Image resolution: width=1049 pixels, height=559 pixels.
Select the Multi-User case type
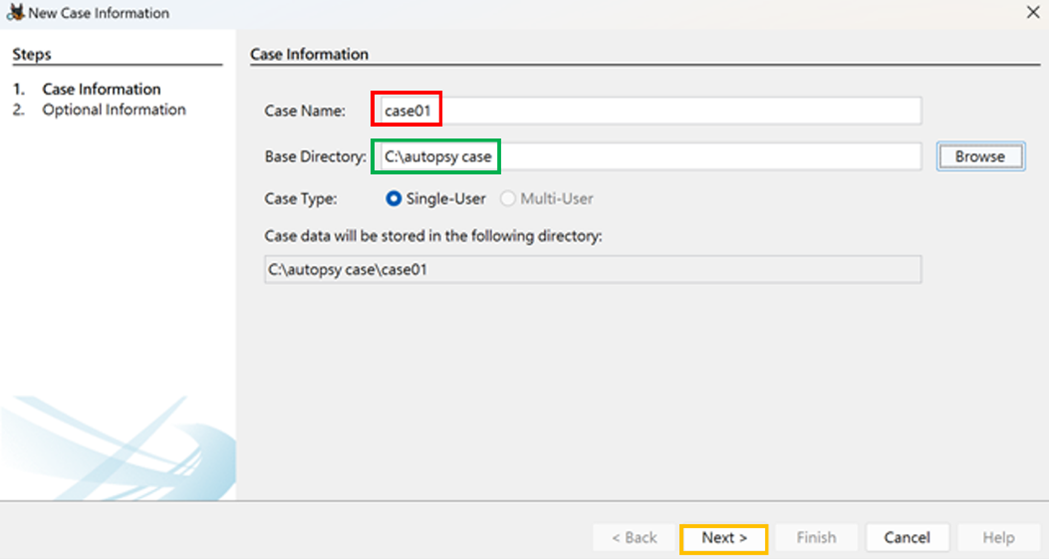click(x=547, y=199)
